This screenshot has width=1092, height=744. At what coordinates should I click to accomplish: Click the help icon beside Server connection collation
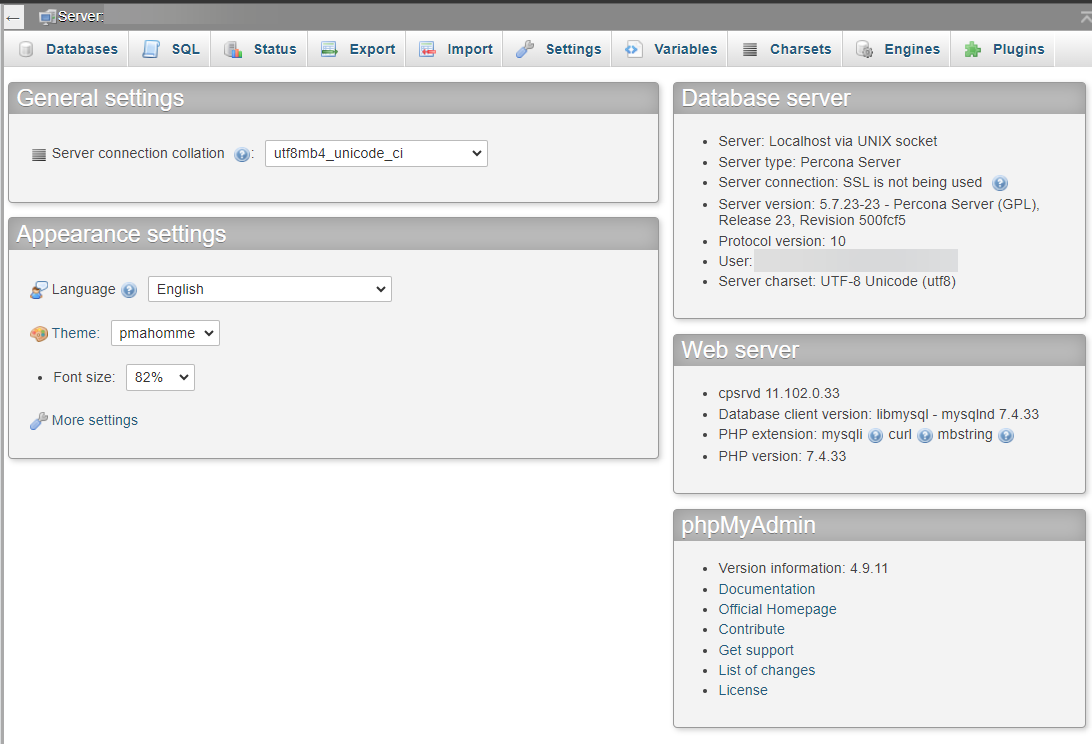click(242, 153)
